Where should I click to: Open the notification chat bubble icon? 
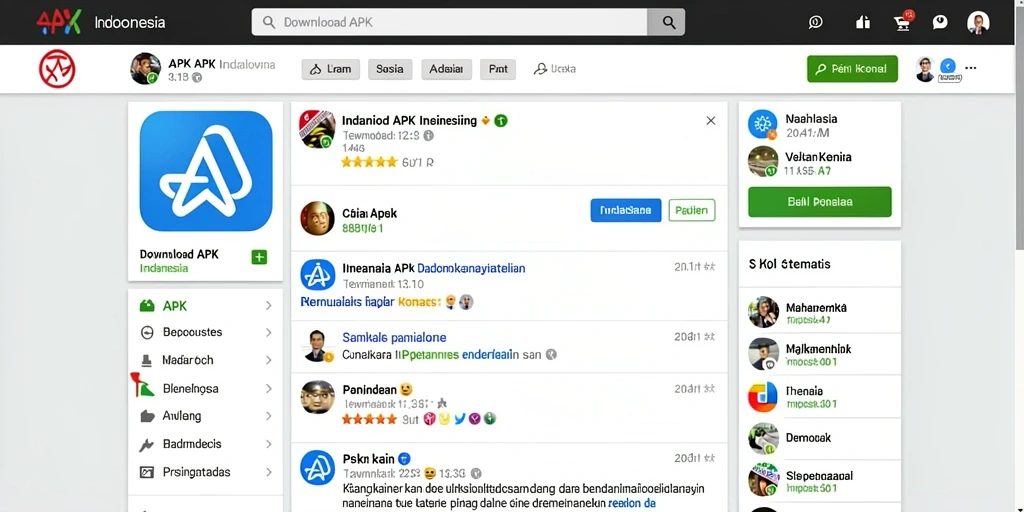(x=940, y=22)
